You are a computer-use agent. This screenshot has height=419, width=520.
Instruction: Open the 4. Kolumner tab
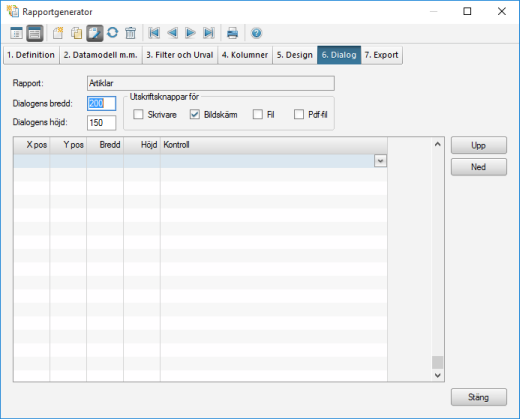pos(245,55)
